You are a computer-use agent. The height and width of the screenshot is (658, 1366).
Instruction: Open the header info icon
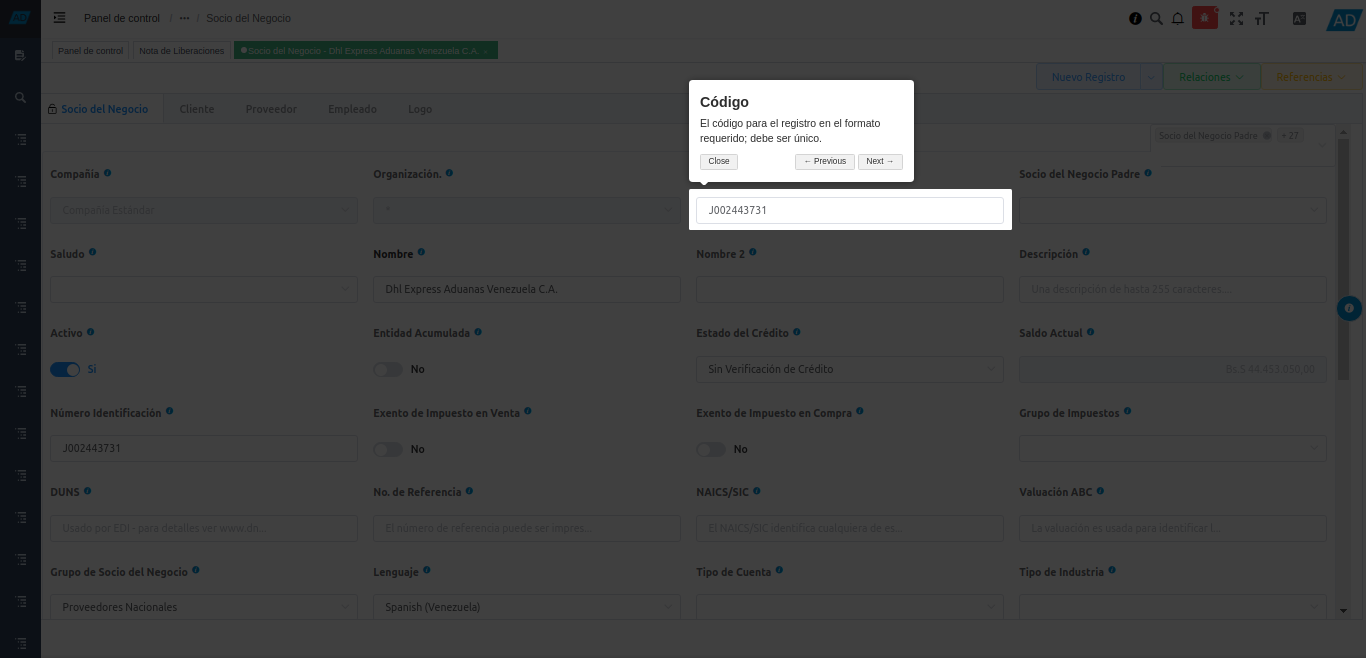(1135, 18)
